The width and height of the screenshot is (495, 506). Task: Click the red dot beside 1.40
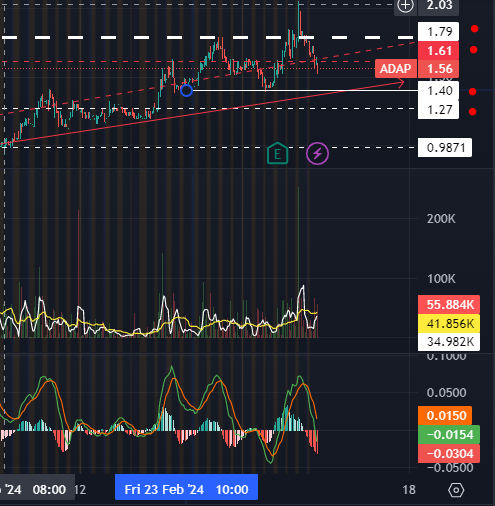pyautogui.click(x=472, y=92)
